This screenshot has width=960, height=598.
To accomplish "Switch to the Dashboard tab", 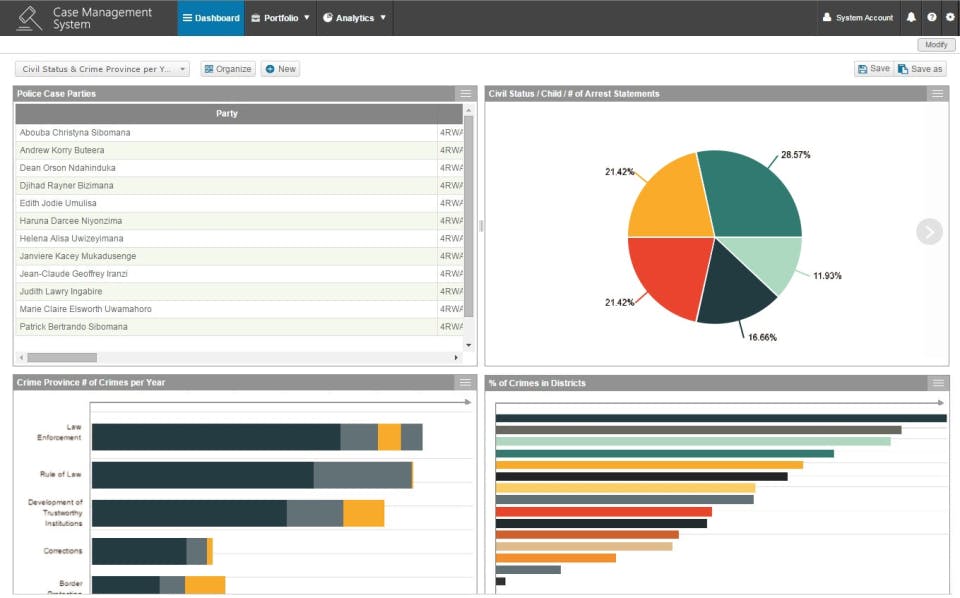I will pyautogui.click(x=210, y=17).
